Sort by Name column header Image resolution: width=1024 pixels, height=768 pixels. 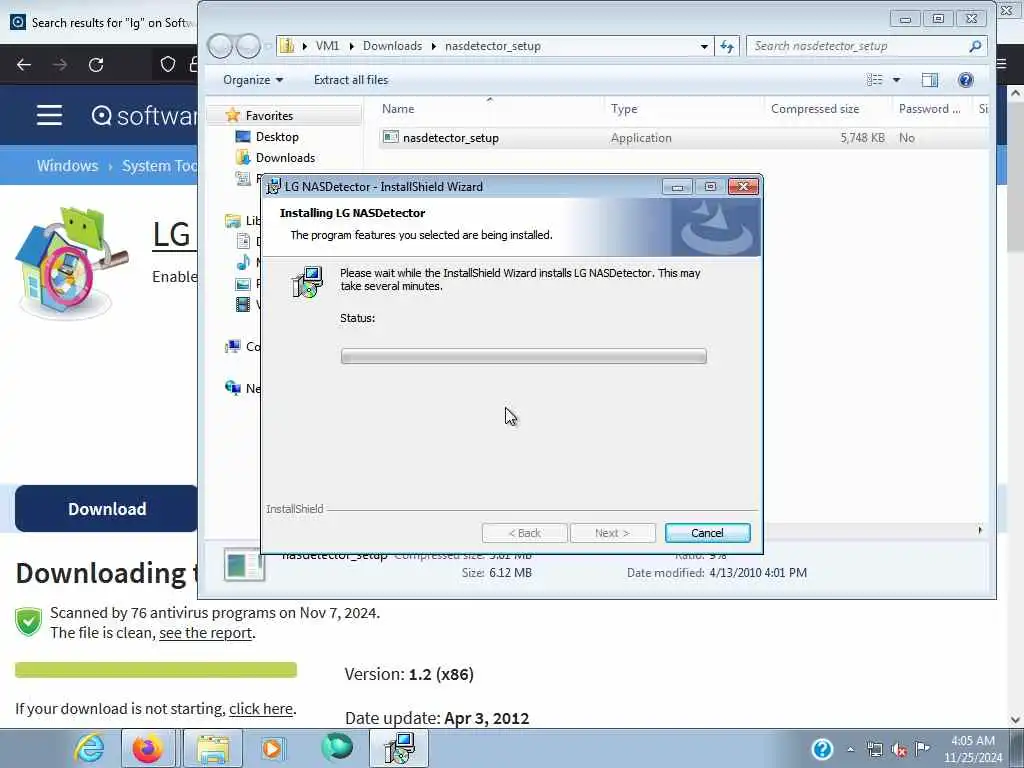[x=398, y=109]
